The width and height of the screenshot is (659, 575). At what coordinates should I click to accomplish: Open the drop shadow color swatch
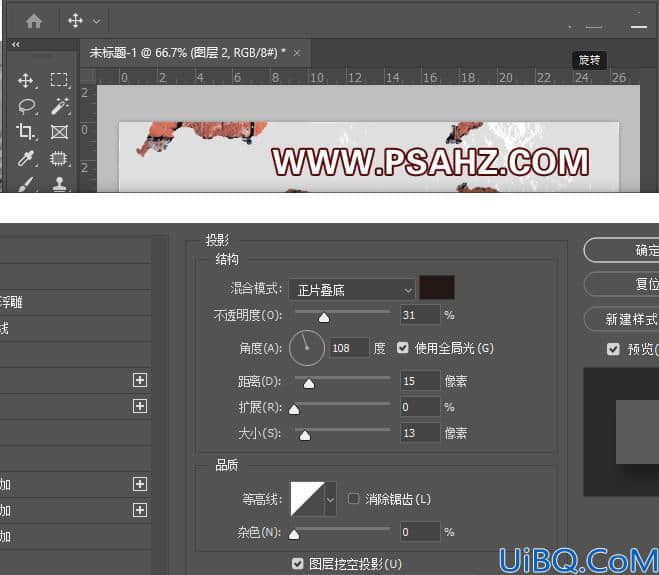pyautogui.click(x=437, y=288)
